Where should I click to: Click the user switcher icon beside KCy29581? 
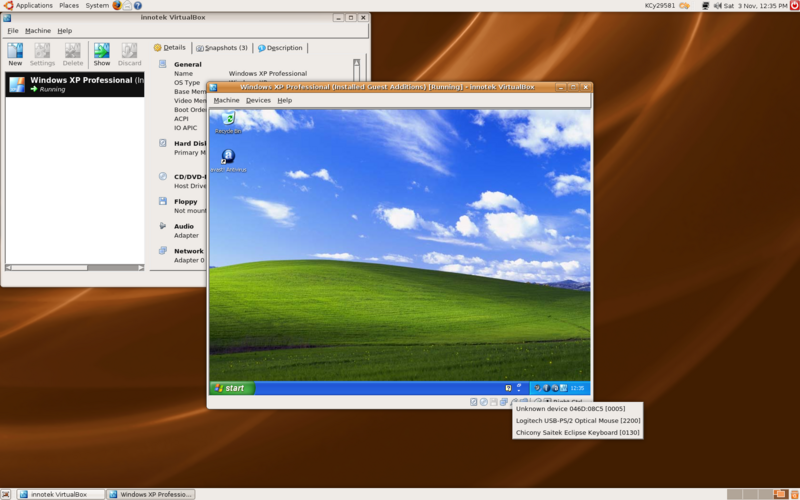coord(684,6)
